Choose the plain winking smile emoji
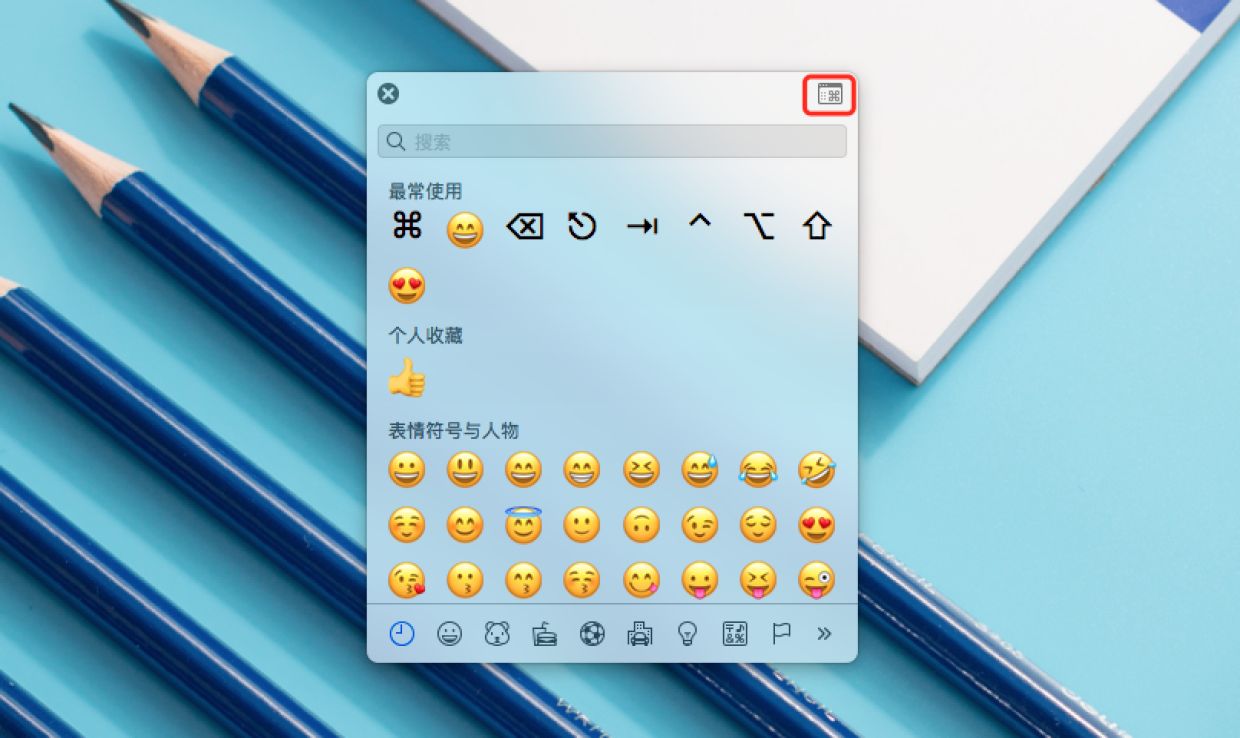Image resolution: width=1240 pixels, height=738 pixels. point(700,525)
